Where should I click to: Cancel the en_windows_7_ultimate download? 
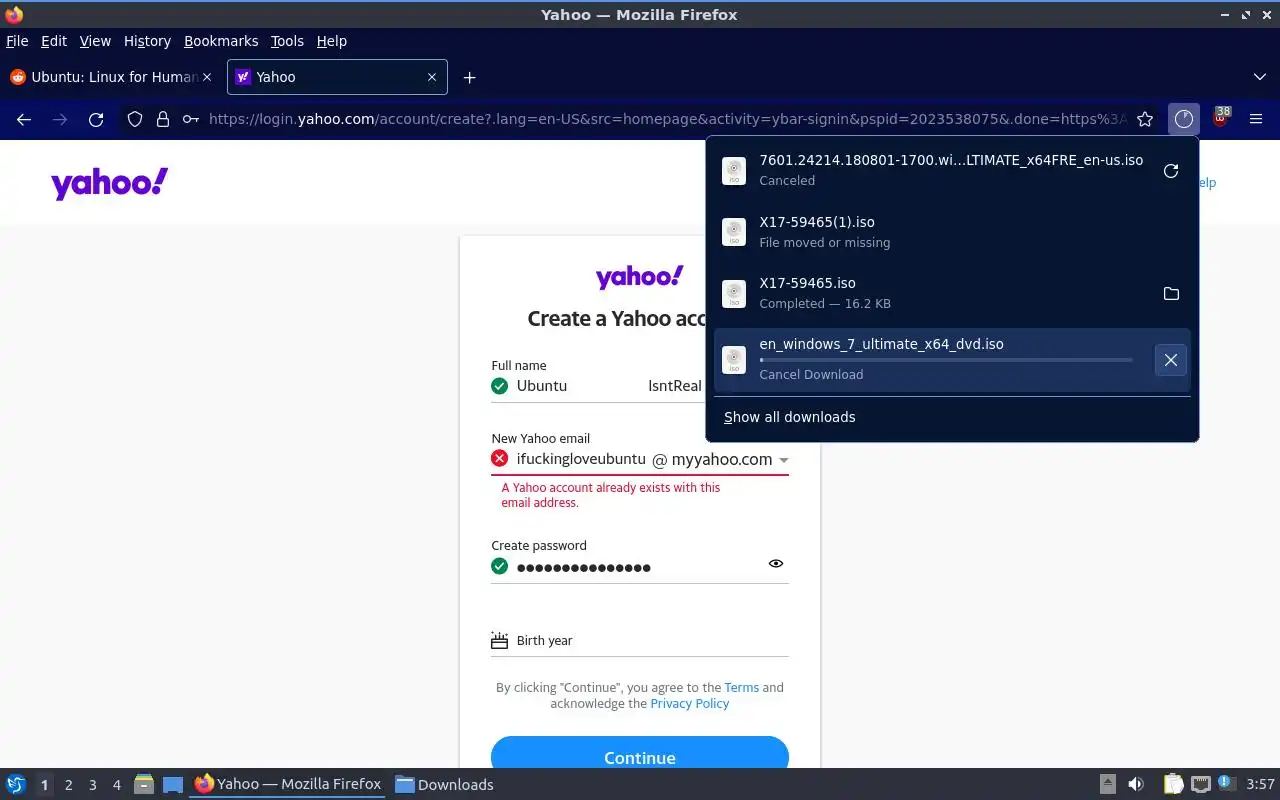[x=1171, y=359]
